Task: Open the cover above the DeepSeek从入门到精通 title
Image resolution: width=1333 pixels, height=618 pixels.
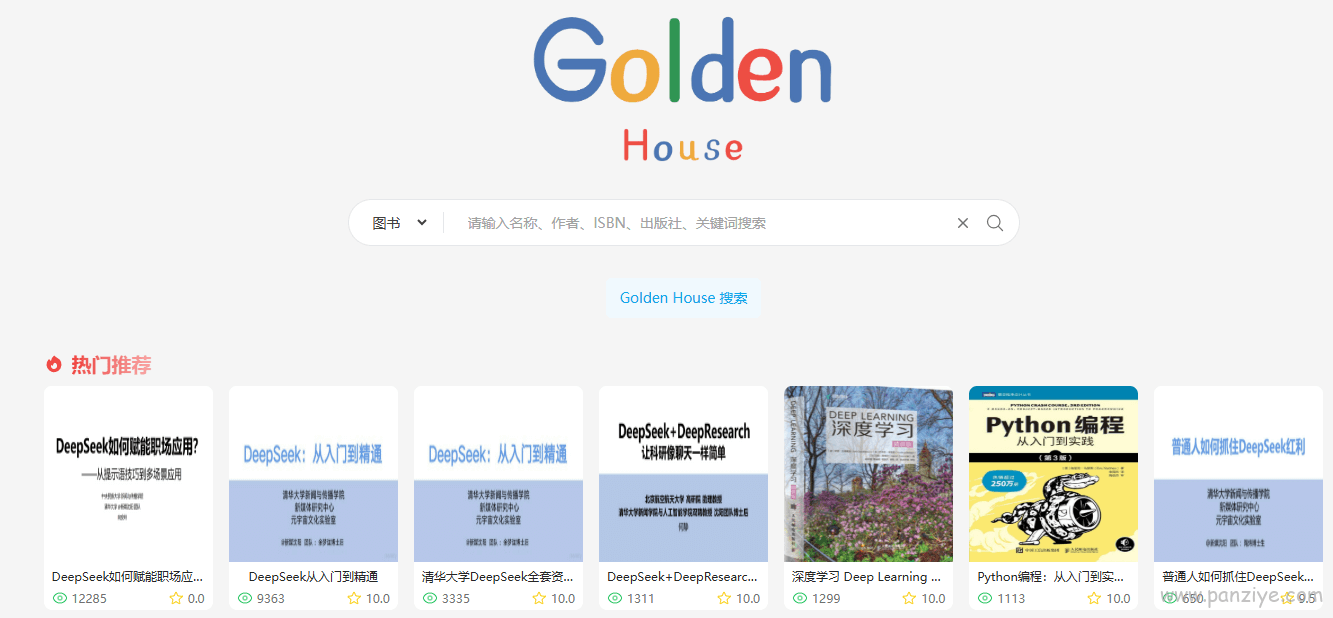Action: (x=314, y=474)
